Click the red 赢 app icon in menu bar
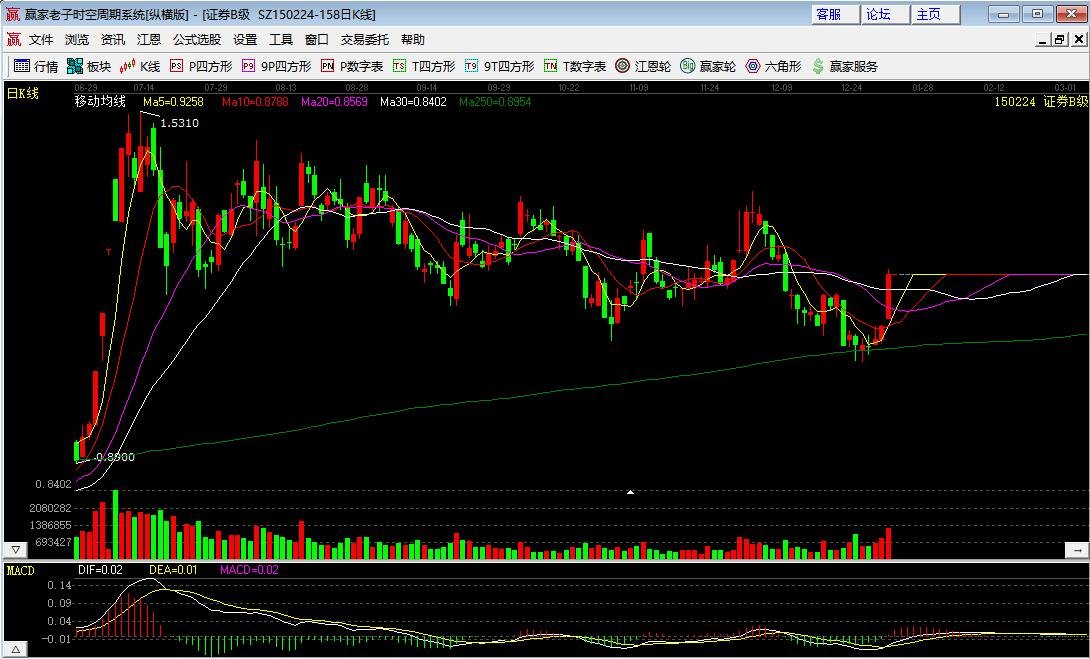 [13, 40]
